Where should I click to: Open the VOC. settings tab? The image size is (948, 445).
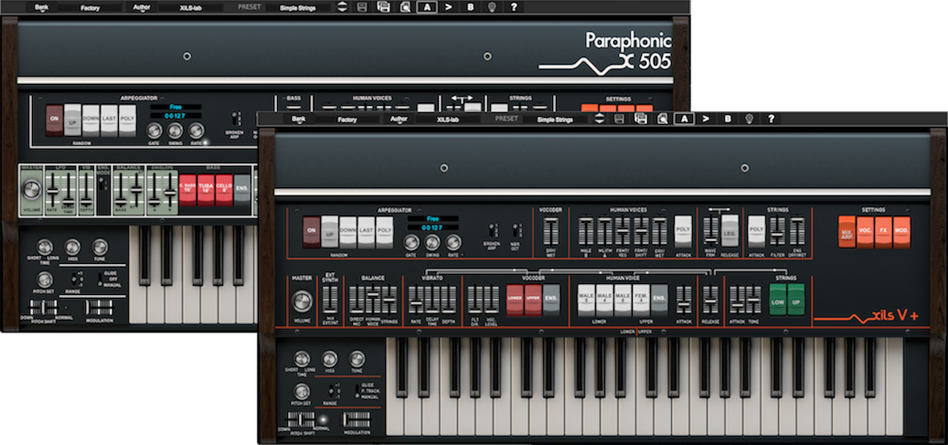coord(866,232)
